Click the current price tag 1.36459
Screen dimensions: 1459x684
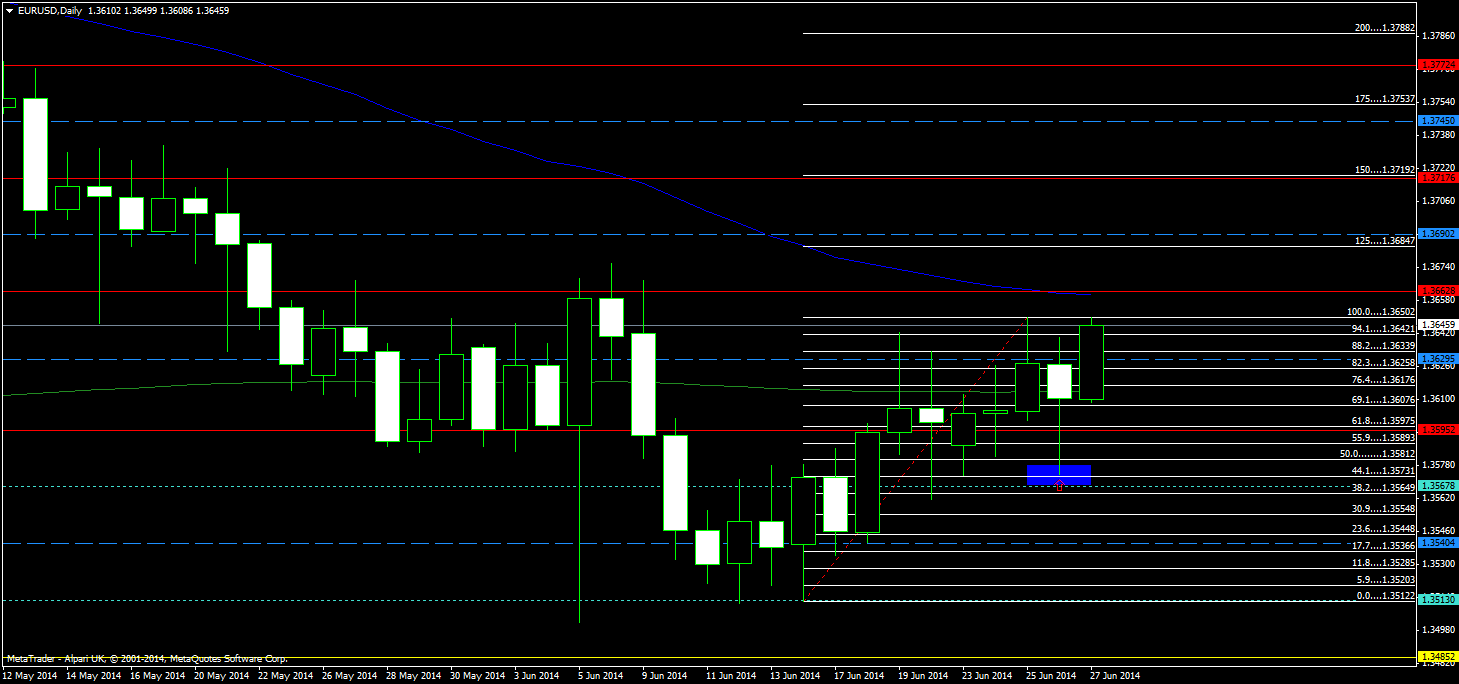point(1439,324)
